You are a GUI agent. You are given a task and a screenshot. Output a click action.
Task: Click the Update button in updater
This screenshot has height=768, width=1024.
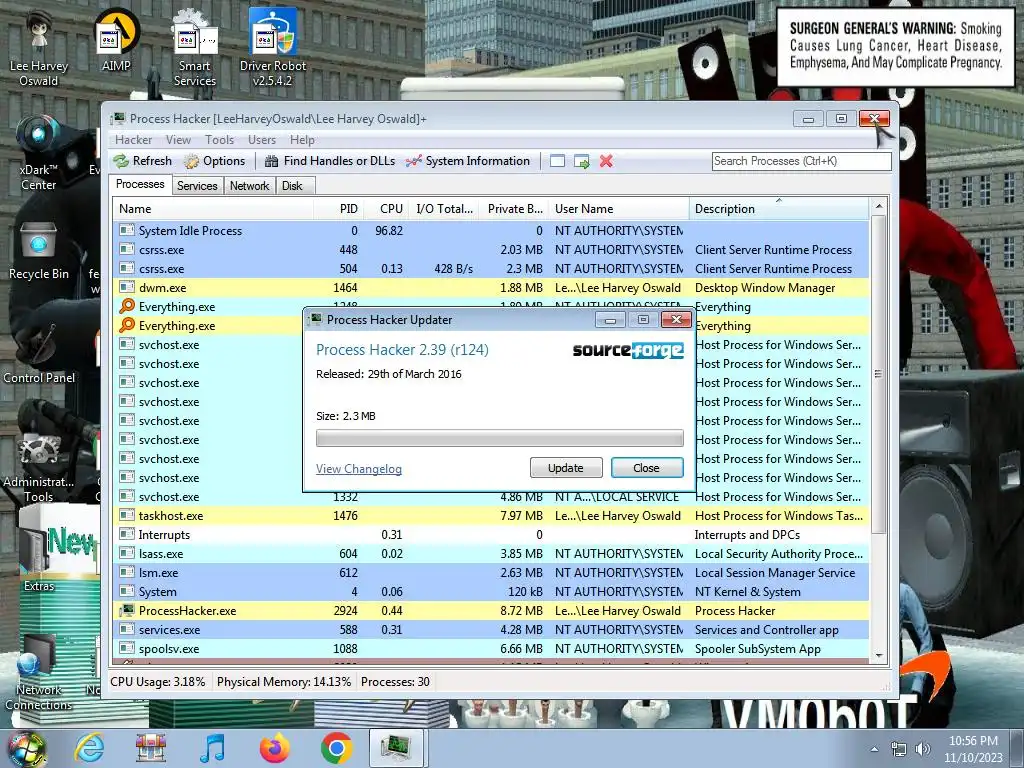click(x=566, y=468)
